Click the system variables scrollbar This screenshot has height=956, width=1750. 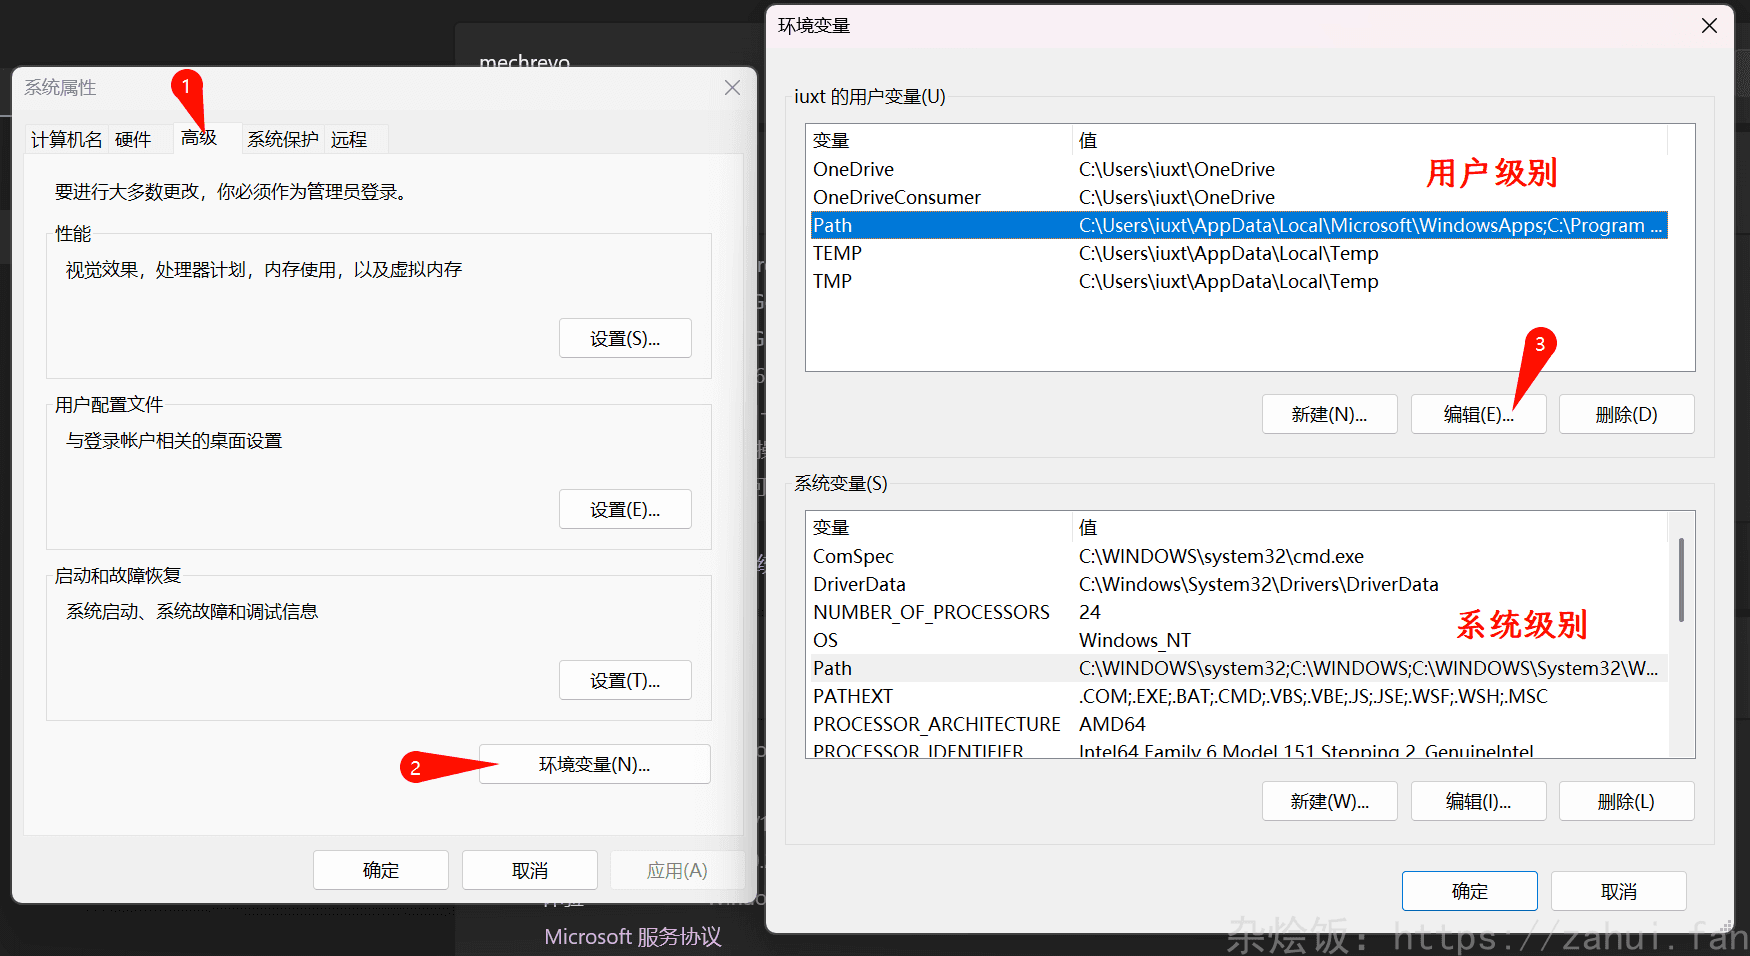tap(1681, 580)
